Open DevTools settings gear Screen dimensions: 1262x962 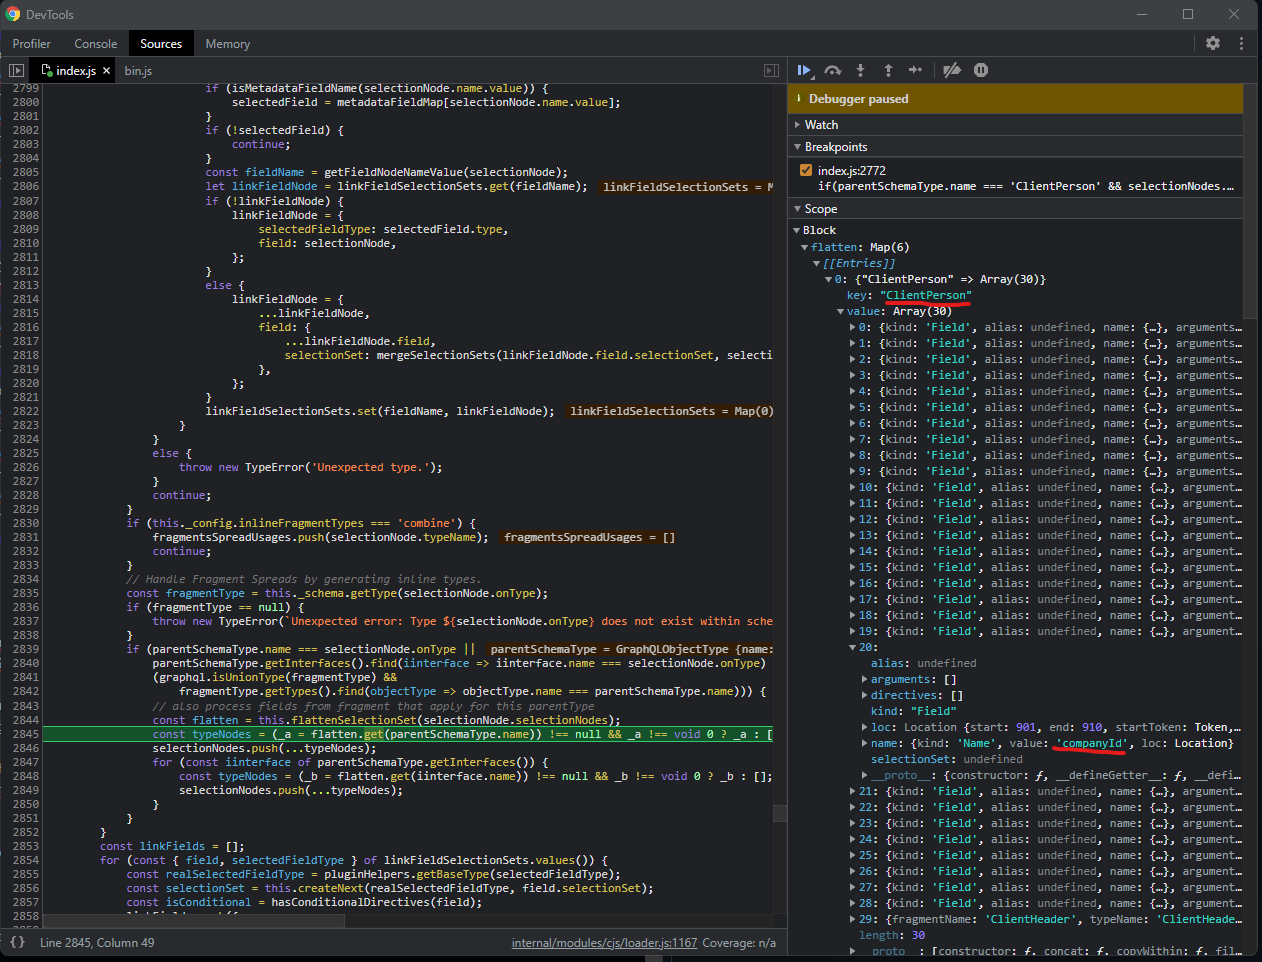[x=1213, y=43]
